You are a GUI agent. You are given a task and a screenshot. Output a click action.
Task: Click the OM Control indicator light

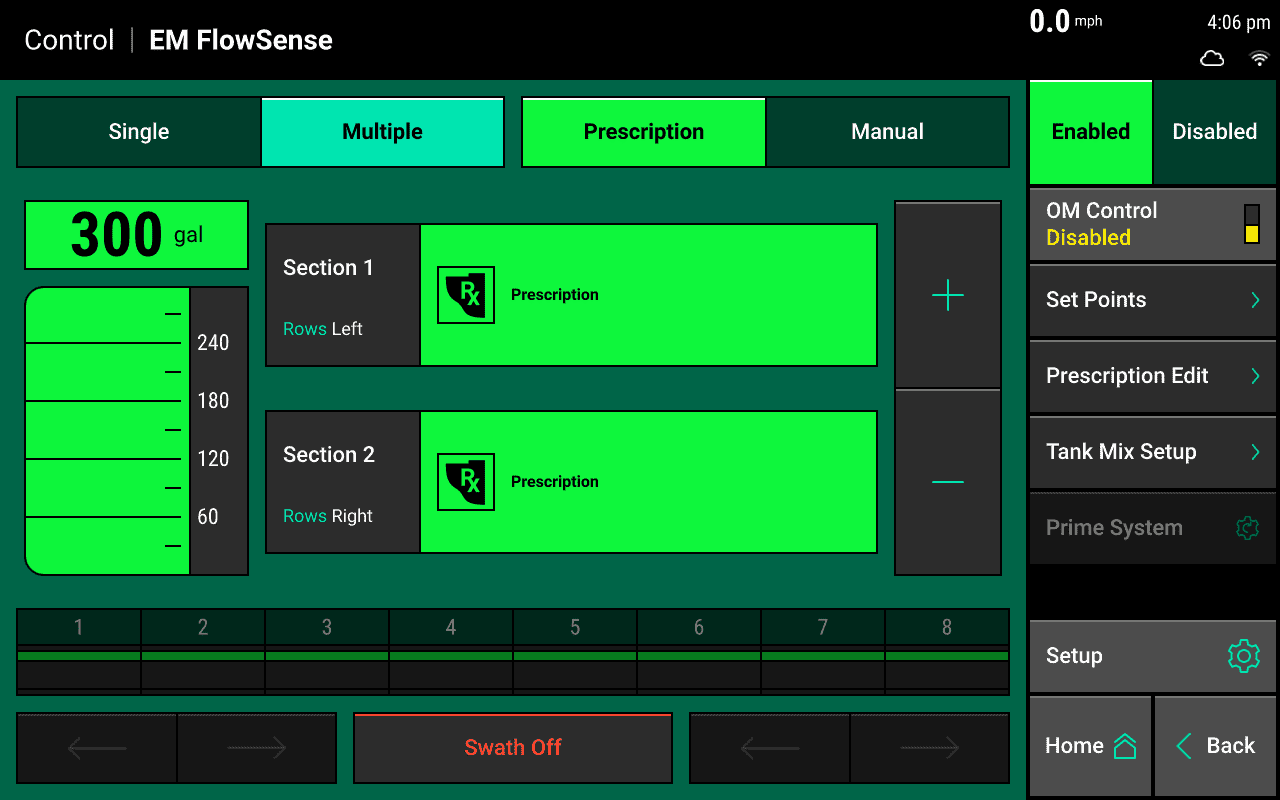(1252, 224)
